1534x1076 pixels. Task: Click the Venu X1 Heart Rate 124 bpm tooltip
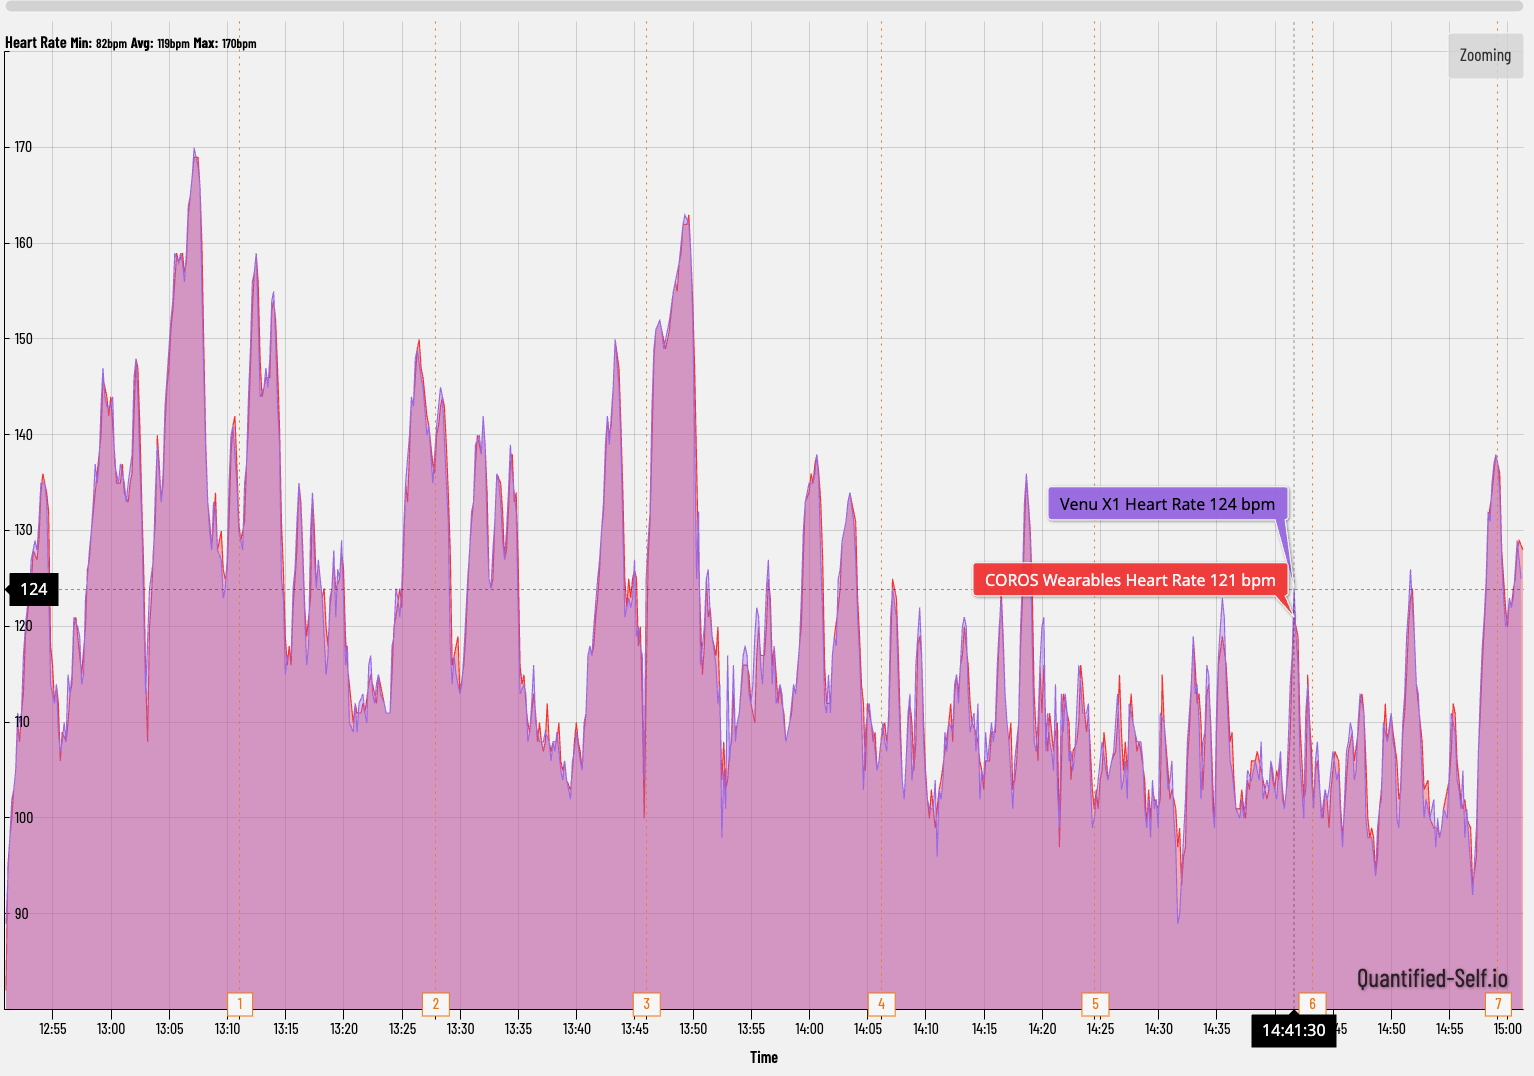1166,504
